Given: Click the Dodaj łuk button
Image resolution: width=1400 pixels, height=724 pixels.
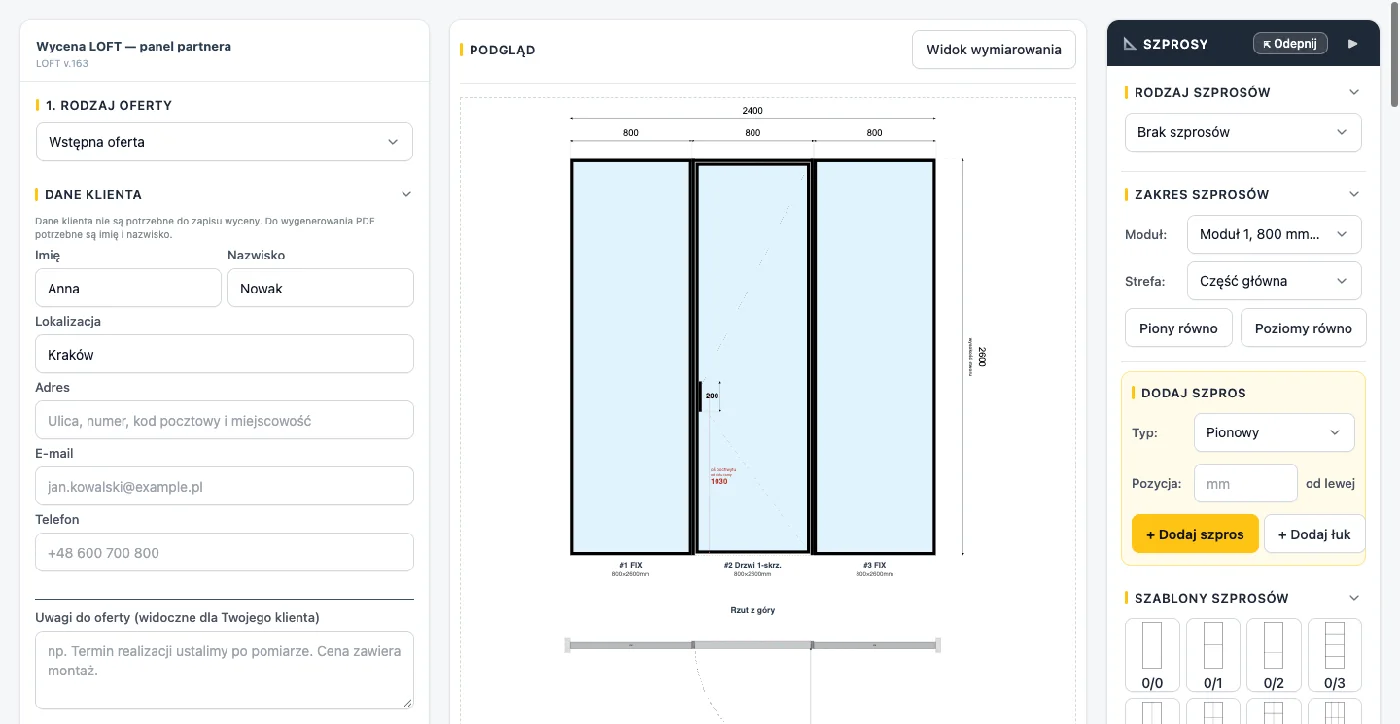Looking at the screenshot, I should point(1314,534).
